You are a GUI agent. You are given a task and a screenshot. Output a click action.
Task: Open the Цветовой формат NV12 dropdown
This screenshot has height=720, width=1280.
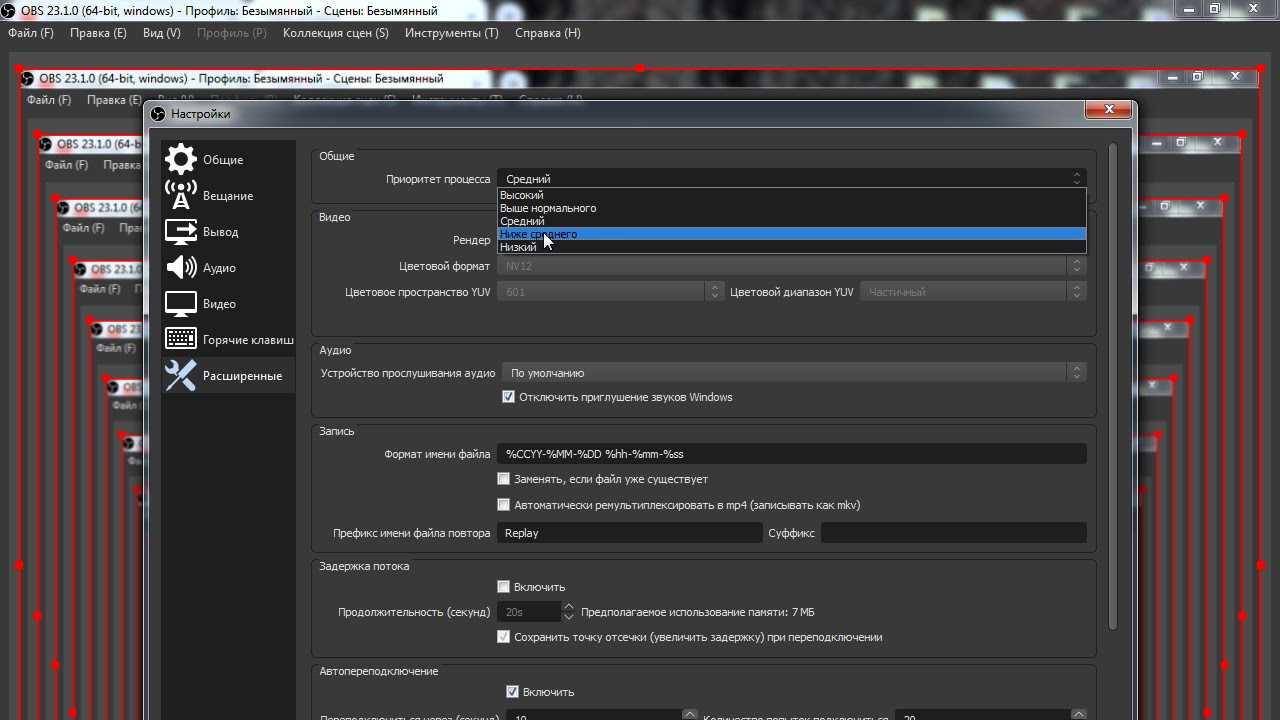click(791, 266)
